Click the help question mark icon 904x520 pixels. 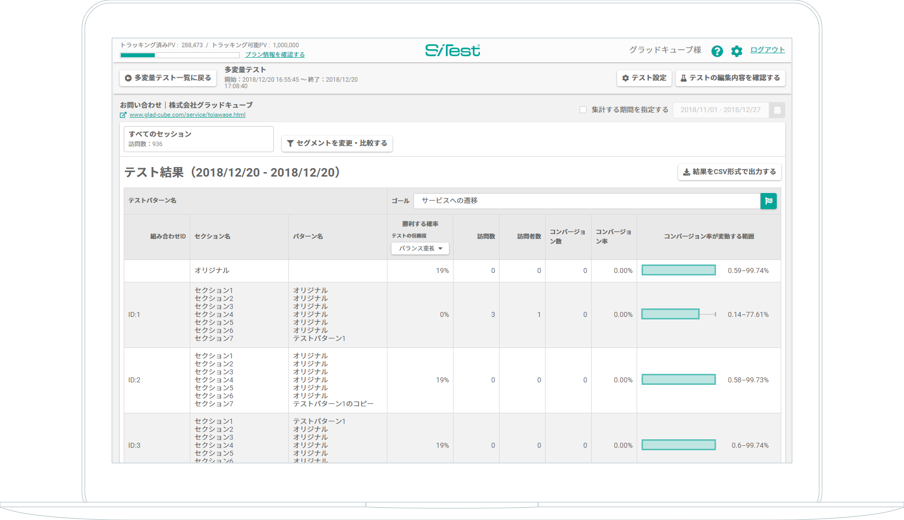pyautogui.click(x=717, y=51)
